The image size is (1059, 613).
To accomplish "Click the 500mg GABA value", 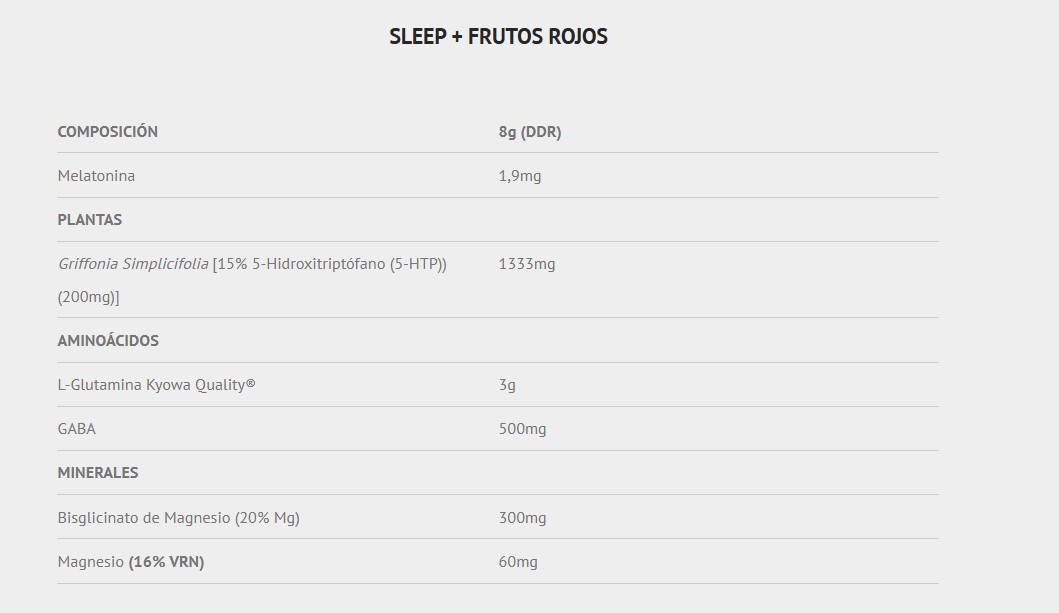I will (x=522, y=429).
